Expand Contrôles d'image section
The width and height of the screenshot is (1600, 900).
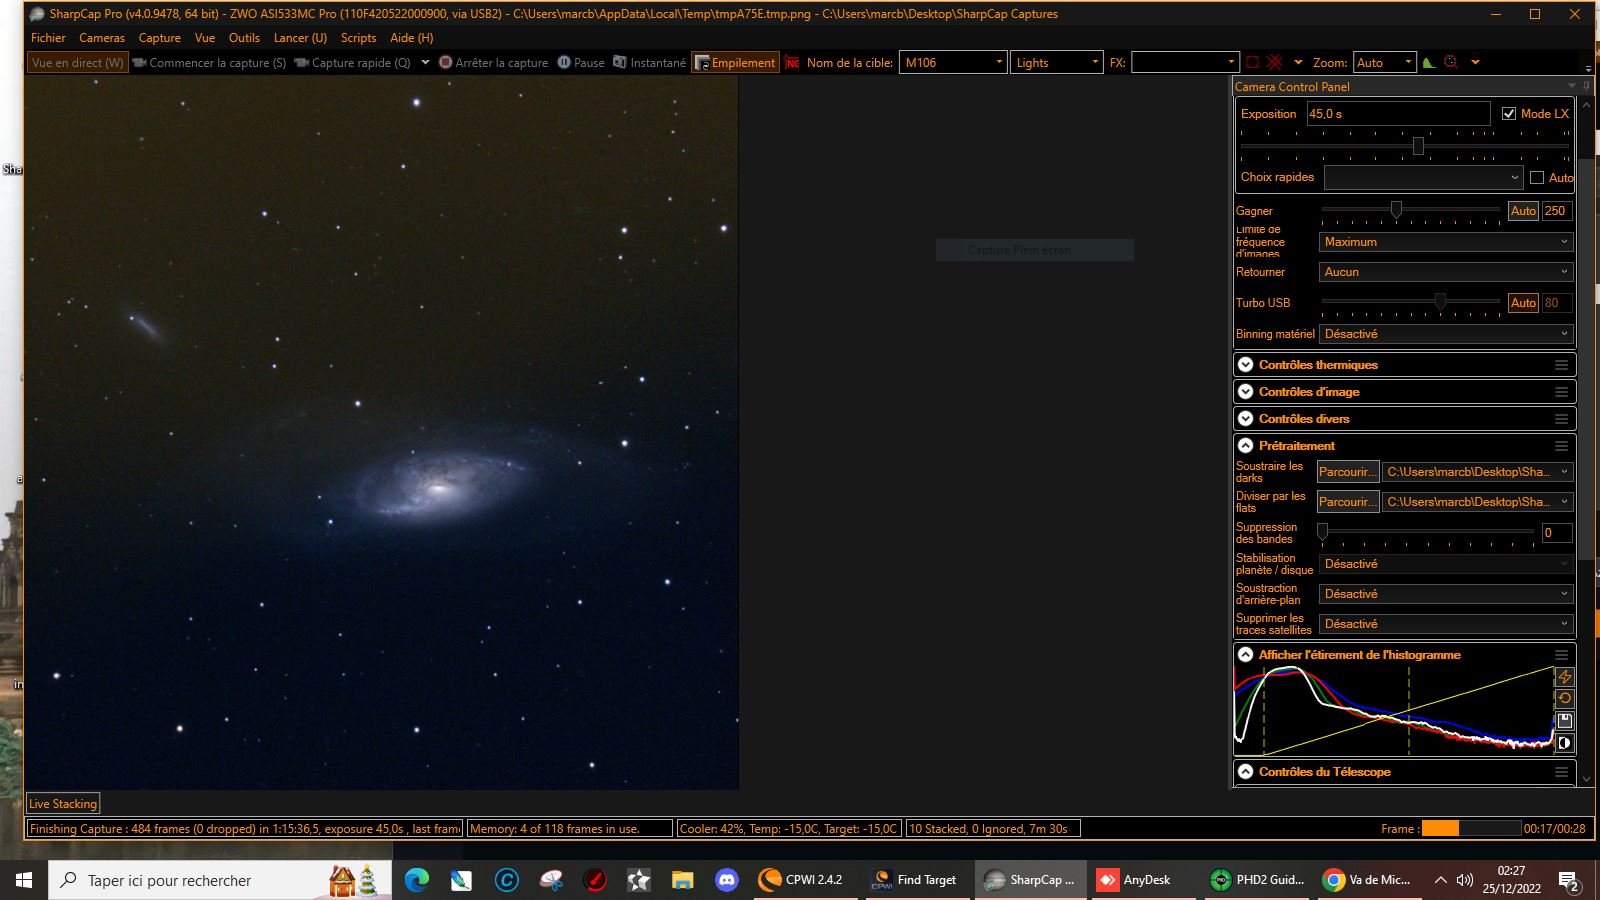point(1246,392)
